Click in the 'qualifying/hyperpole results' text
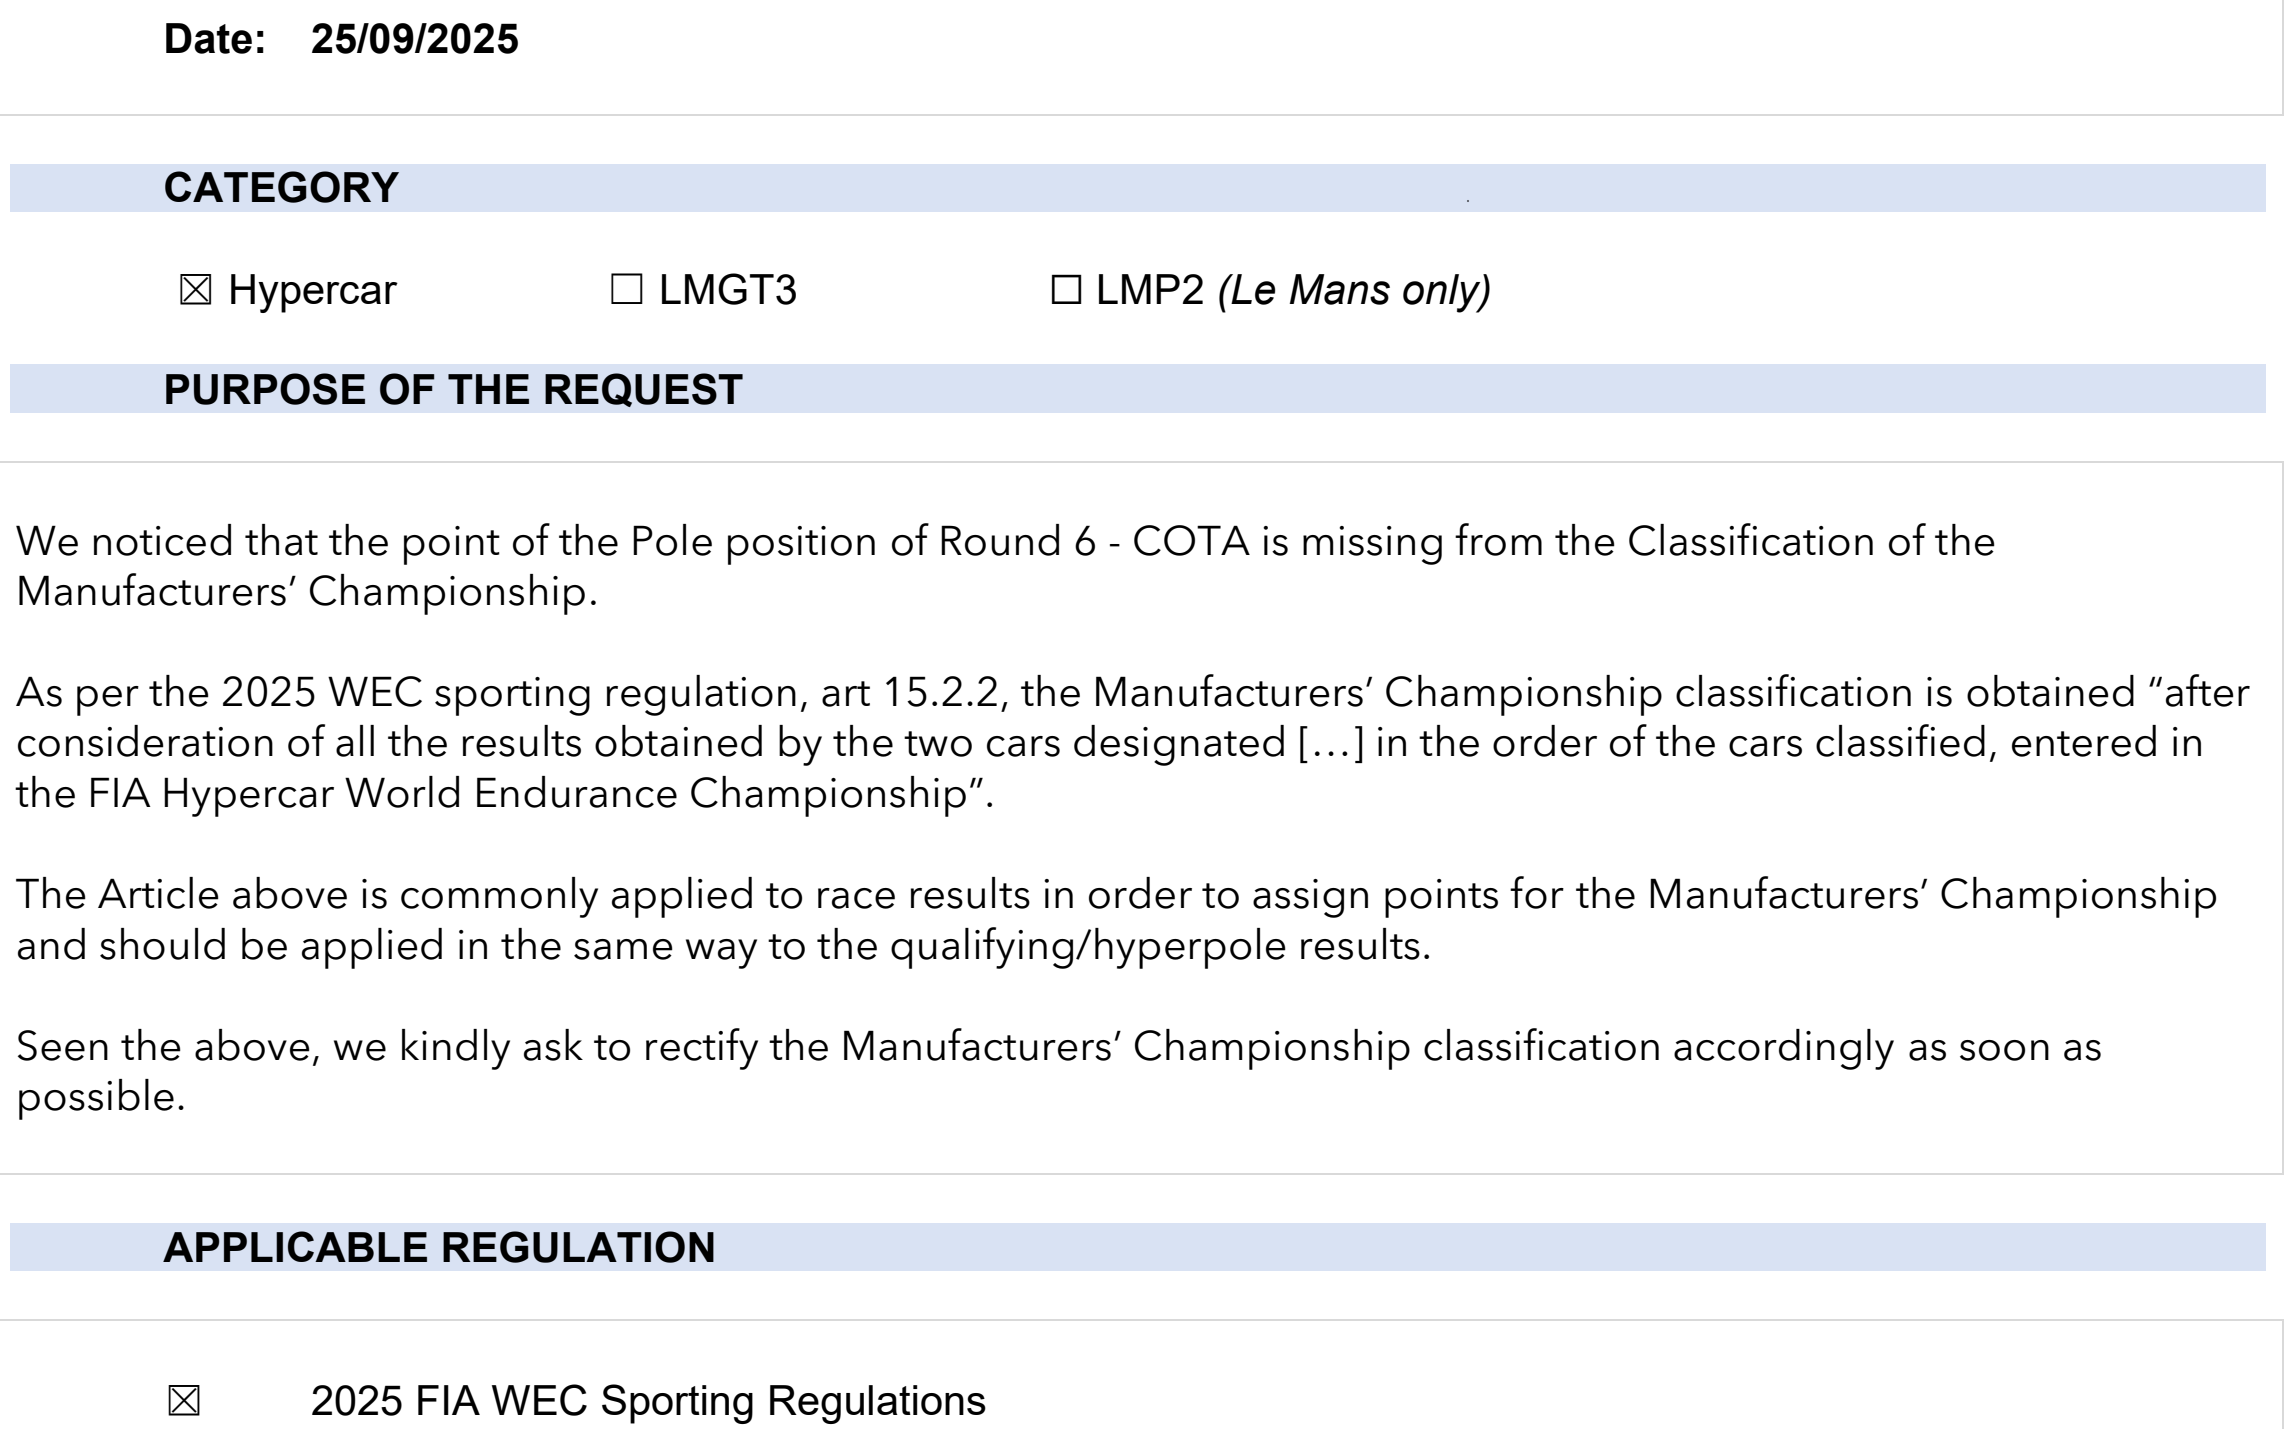2286x1429 pixels. (1160, 946)
